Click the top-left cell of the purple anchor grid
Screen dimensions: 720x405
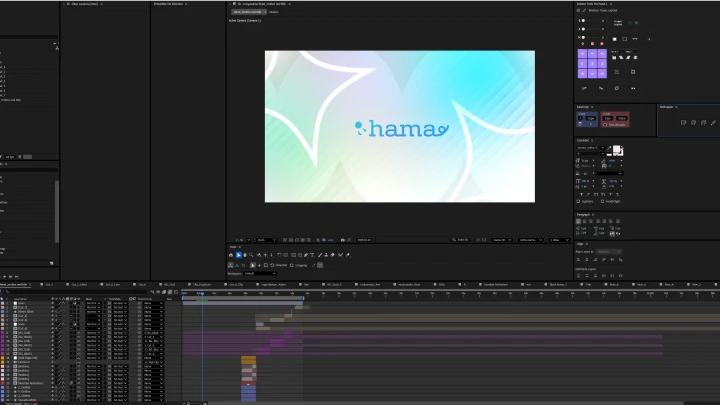tap(583, 54)
